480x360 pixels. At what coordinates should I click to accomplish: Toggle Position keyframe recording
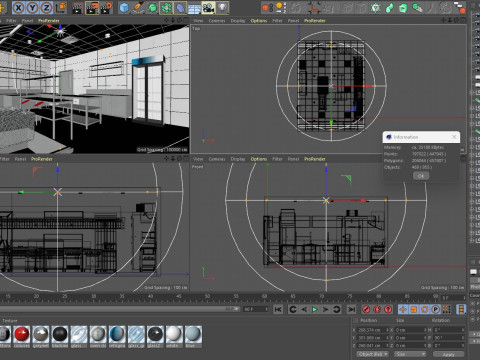pos(403,309)
